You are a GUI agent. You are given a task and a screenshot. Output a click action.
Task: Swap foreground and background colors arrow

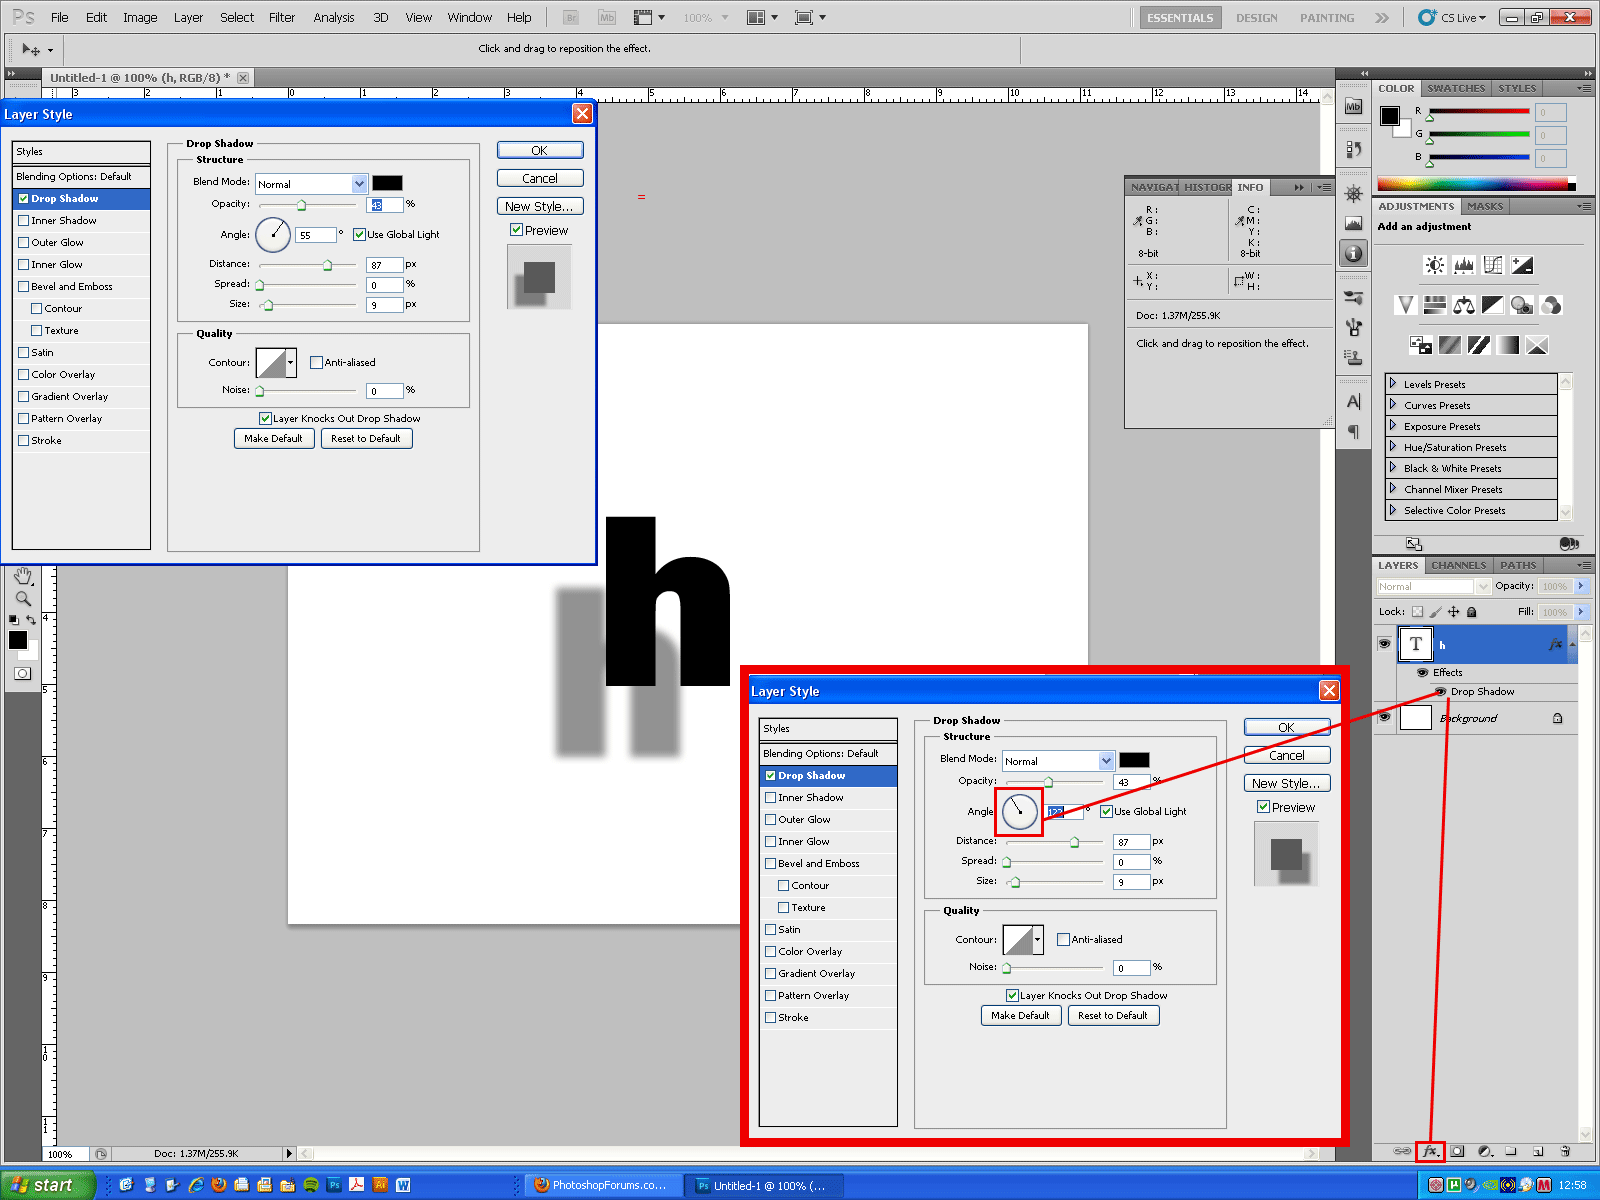[x=31, y=620]
